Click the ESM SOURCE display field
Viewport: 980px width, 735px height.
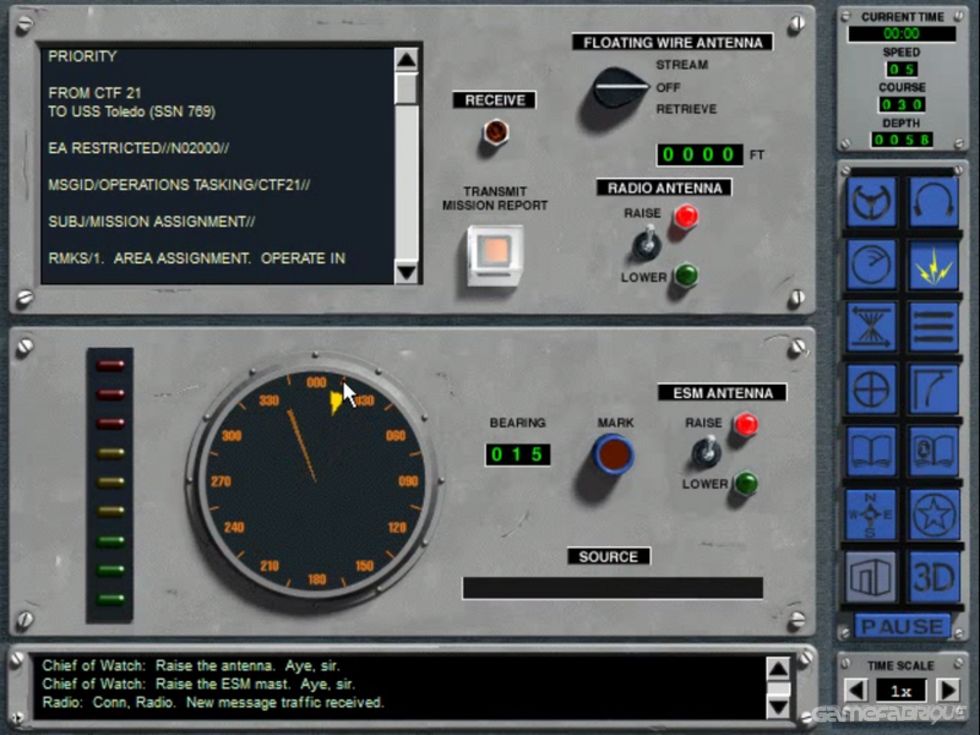click(x=612, y=588)
